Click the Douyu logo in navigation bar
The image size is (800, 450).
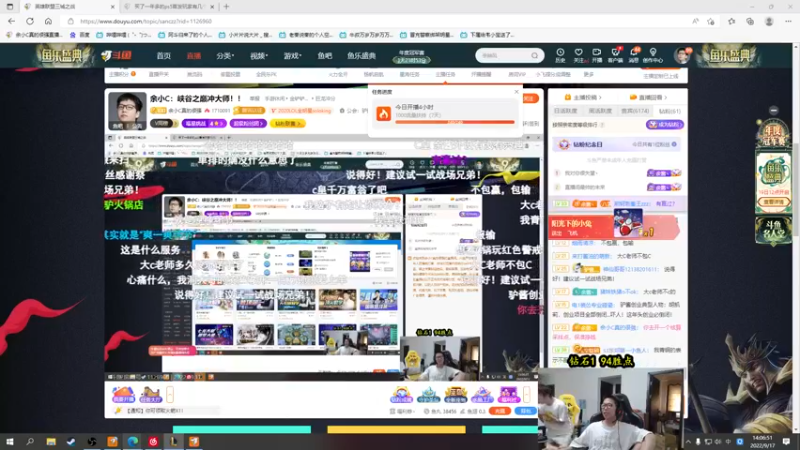pos(116,56)
